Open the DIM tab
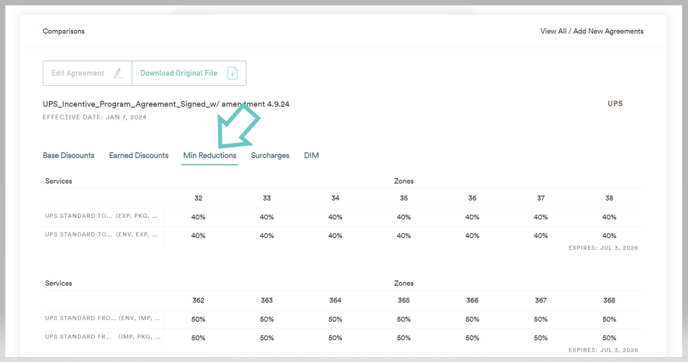This screenshot has width=688, height=362. [312, 155]
